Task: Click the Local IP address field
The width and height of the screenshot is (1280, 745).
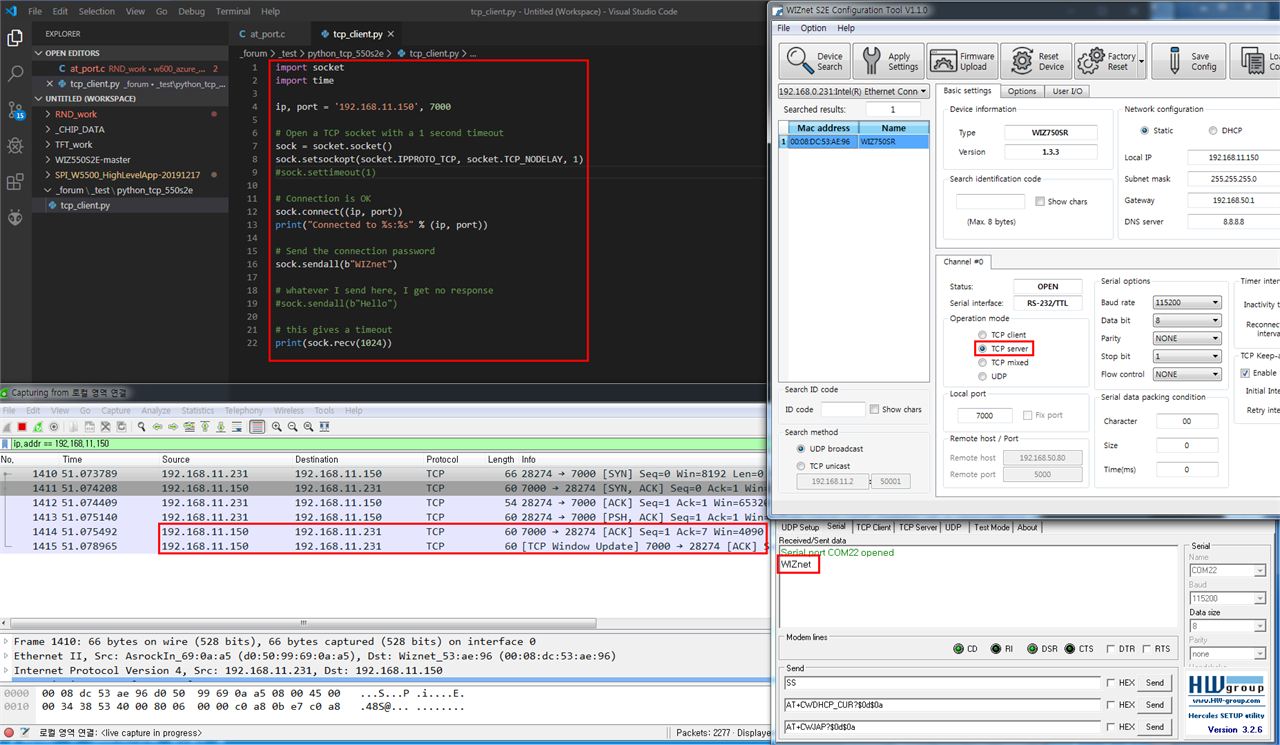Action: [x=1234, y=157]
